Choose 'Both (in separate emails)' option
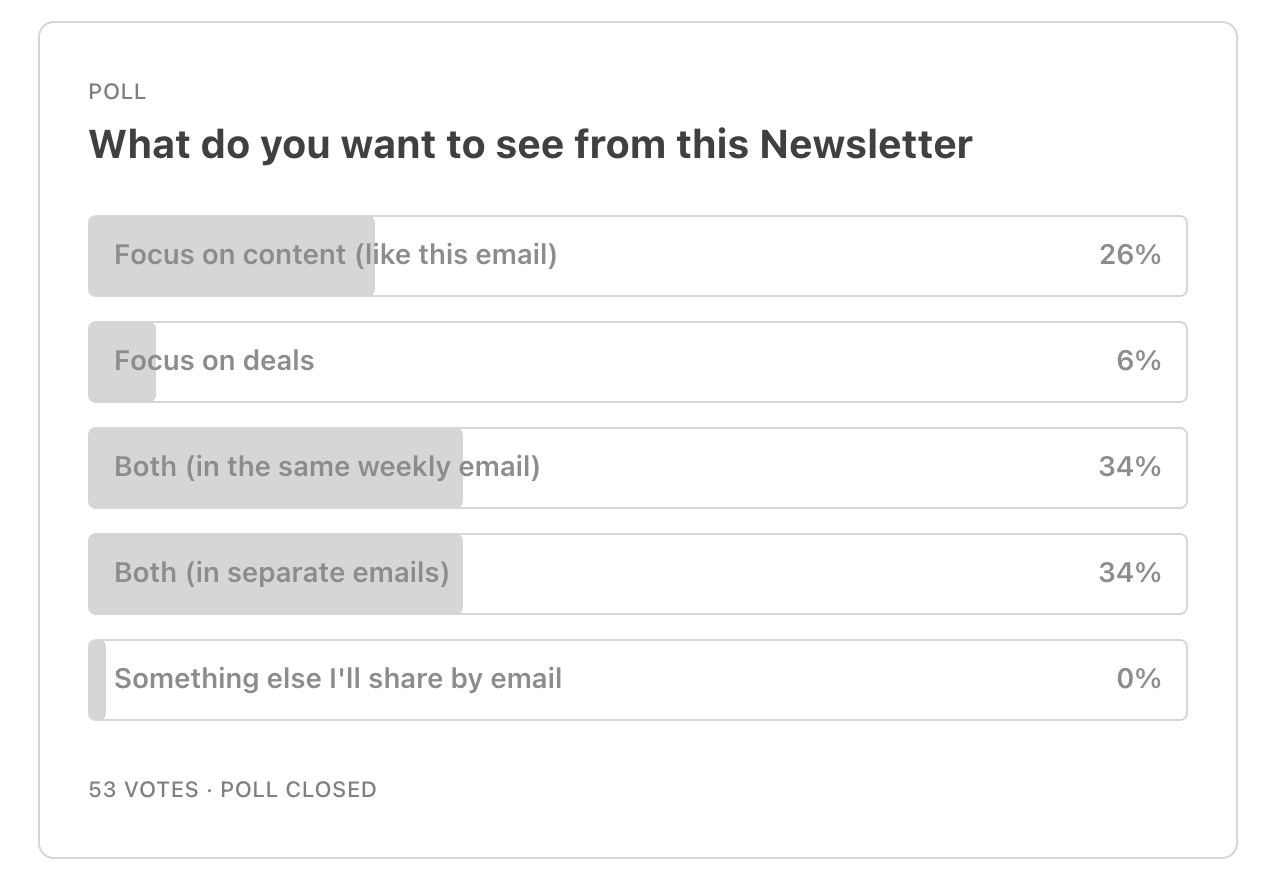Screen dimensions: 1276x886 pyautogui.click(x=637, y=574)
